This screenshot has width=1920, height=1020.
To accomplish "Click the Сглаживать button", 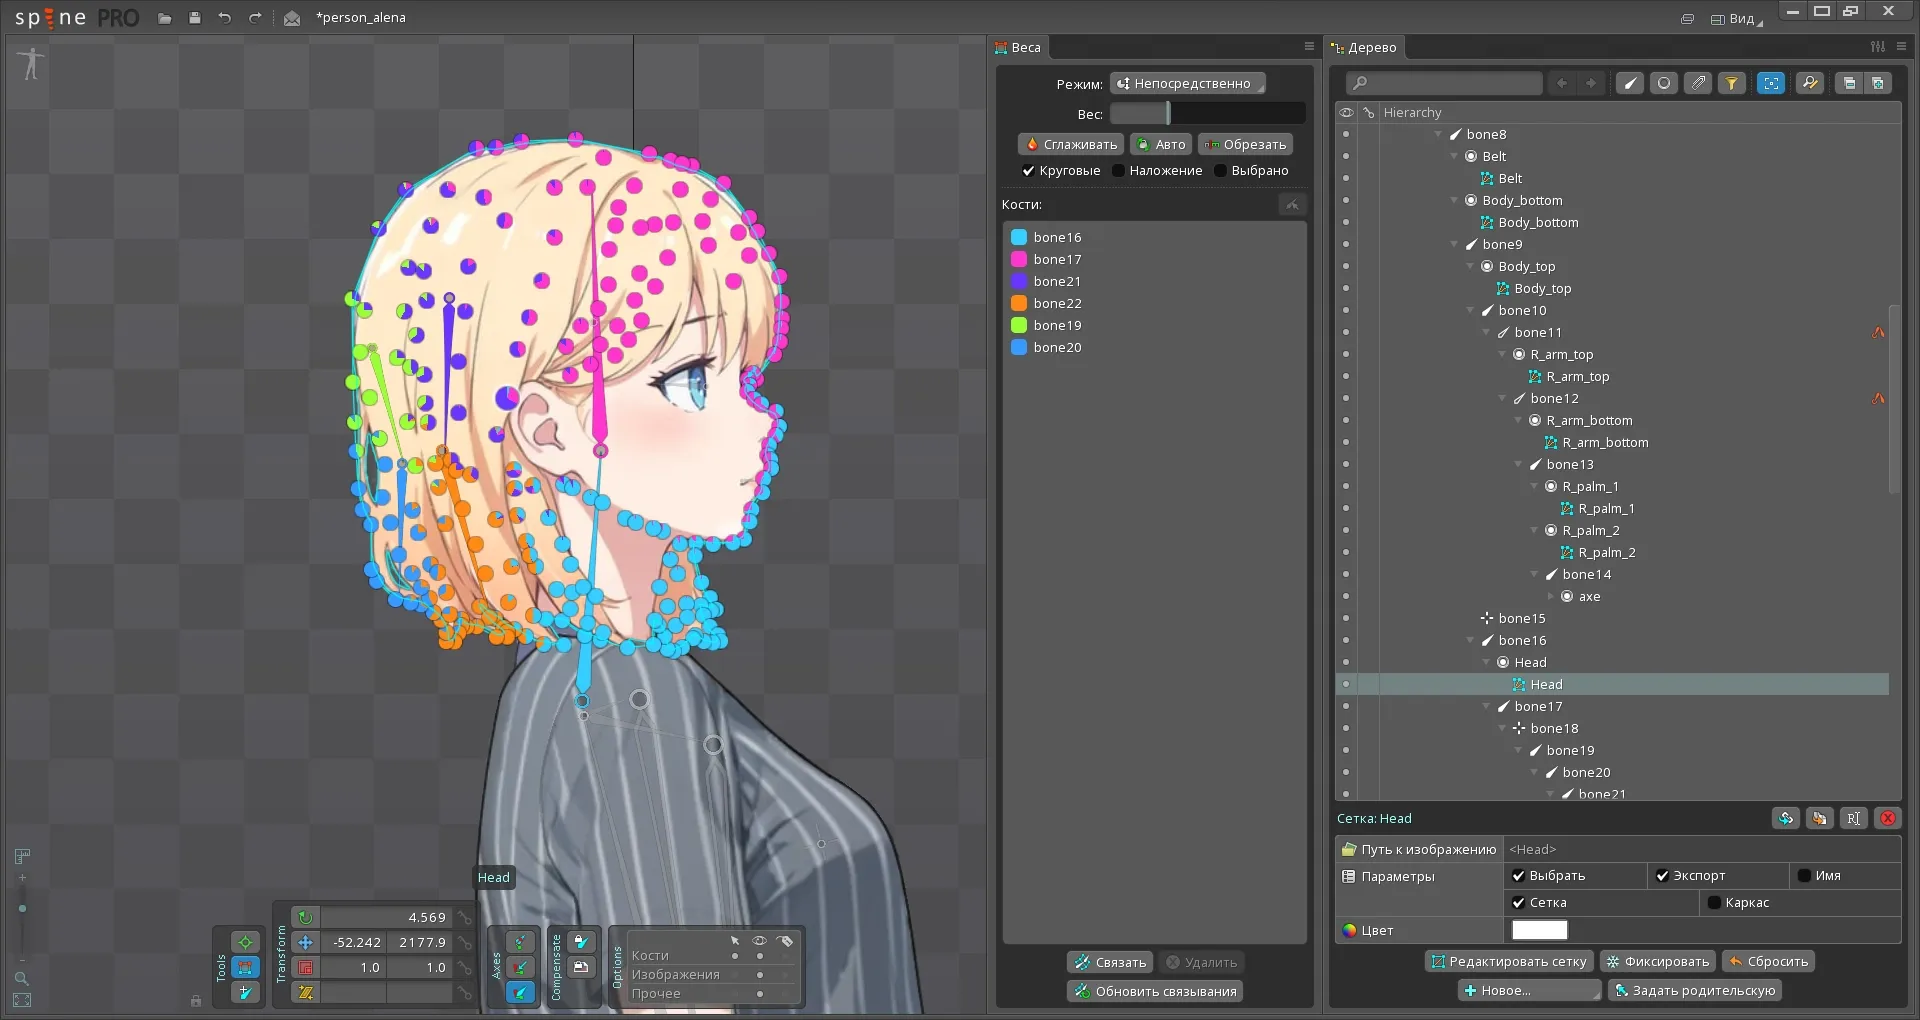I will [x=1071, y=144].
